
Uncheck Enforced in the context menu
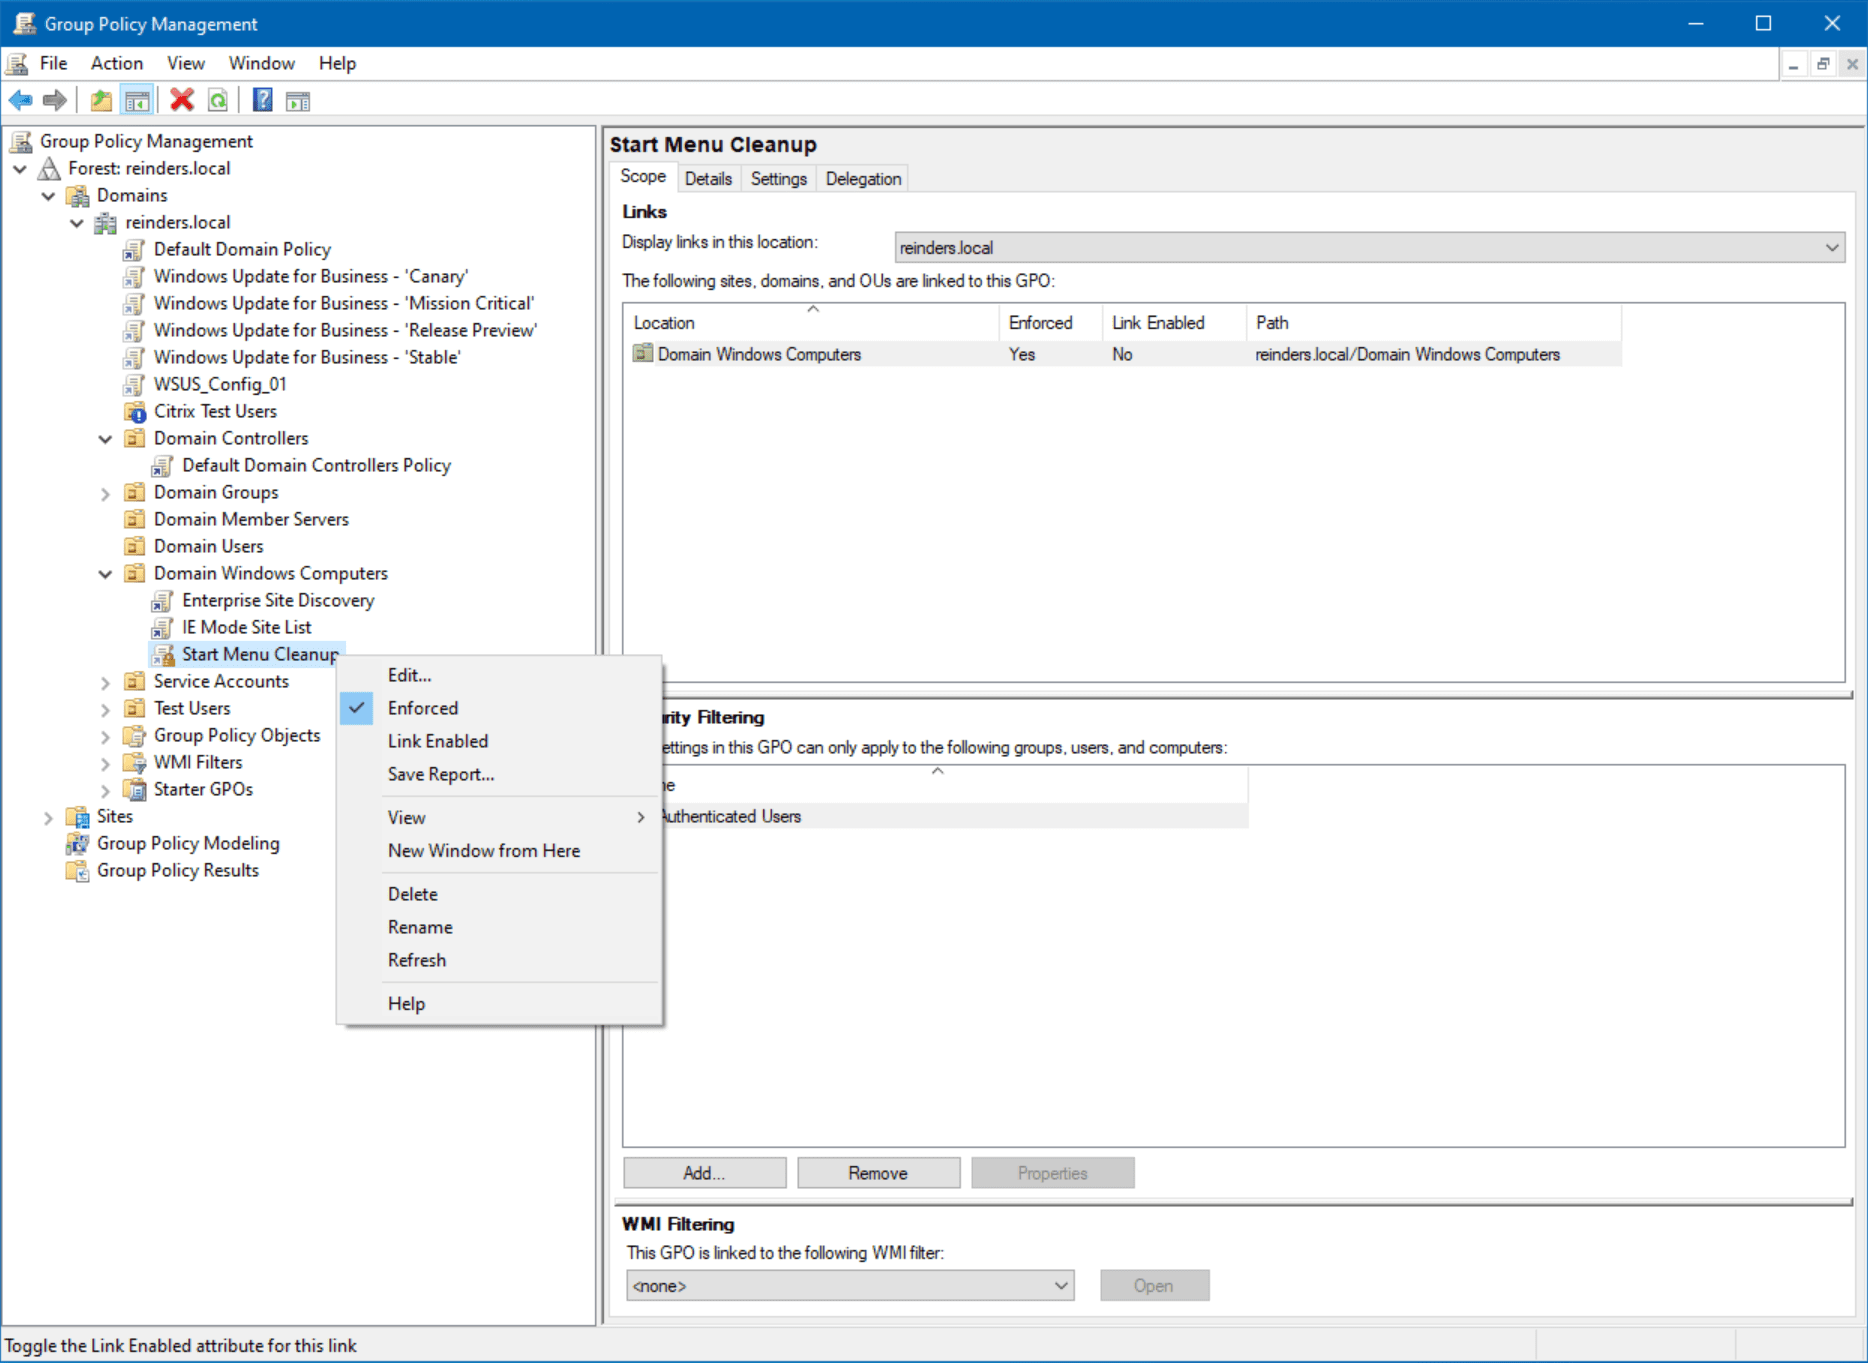[x=423, y=707]
